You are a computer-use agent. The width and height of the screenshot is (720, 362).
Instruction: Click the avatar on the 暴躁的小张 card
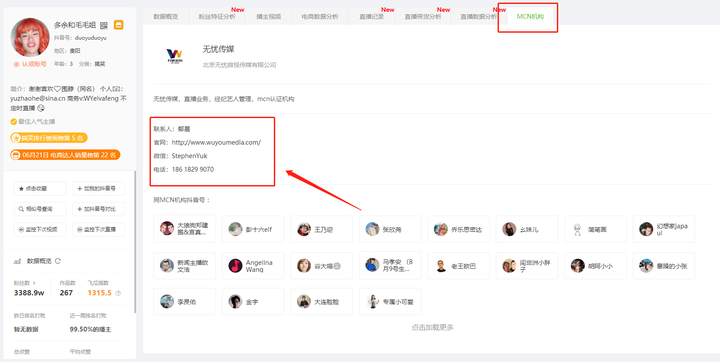(x=646, y=266)
